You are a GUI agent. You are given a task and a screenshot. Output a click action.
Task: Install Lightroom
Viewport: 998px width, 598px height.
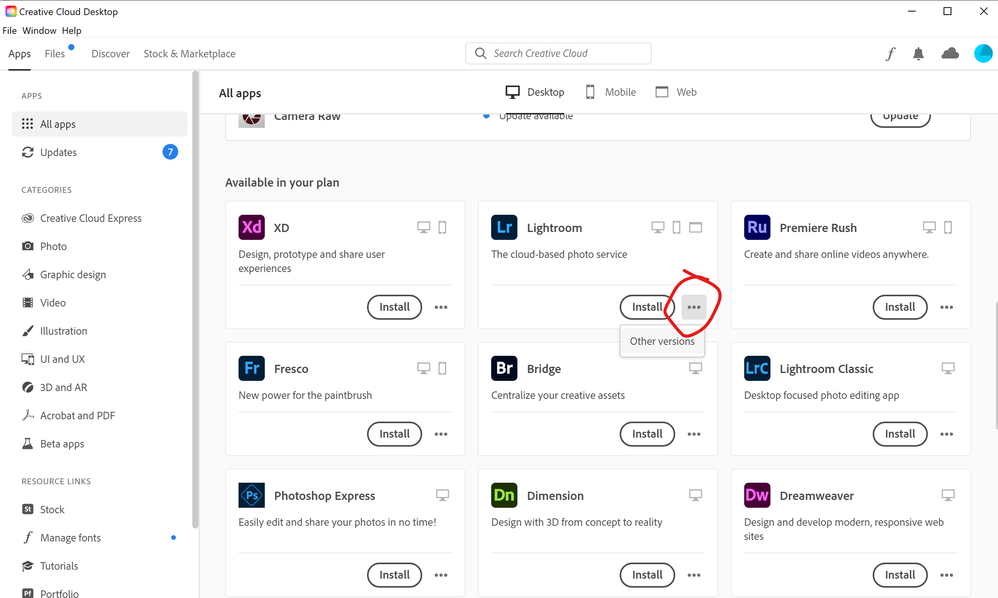647,307
